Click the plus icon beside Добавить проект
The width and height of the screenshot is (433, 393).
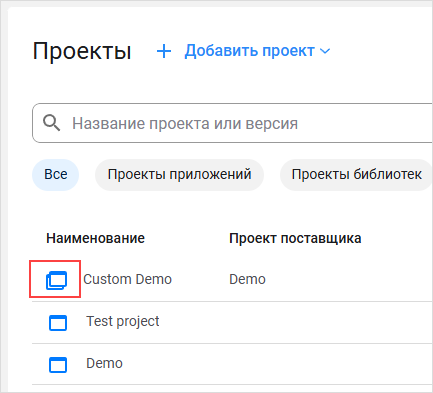[x=164, y=51]
